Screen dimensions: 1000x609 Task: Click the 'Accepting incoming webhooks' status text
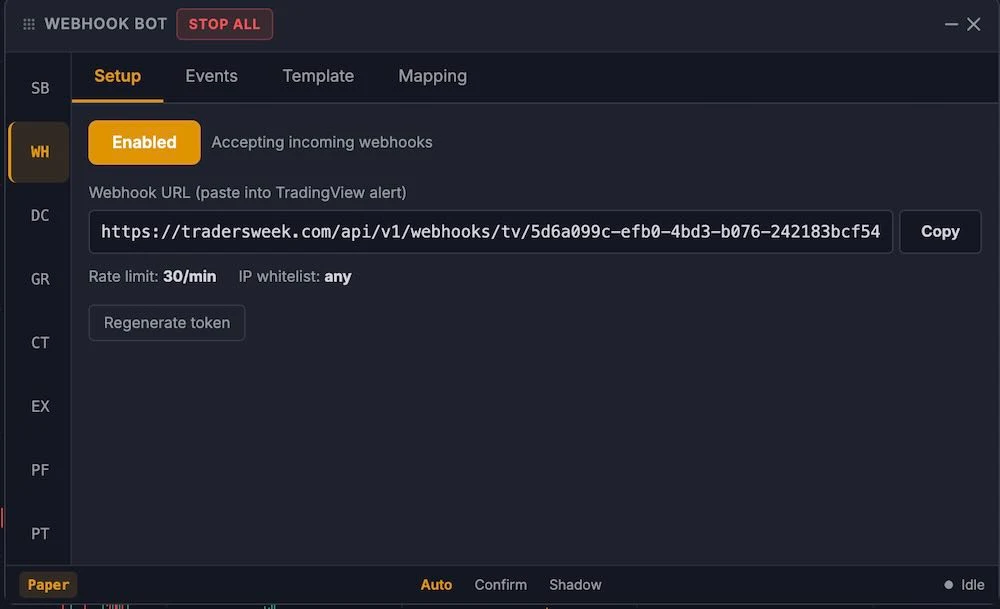point(322,142)
